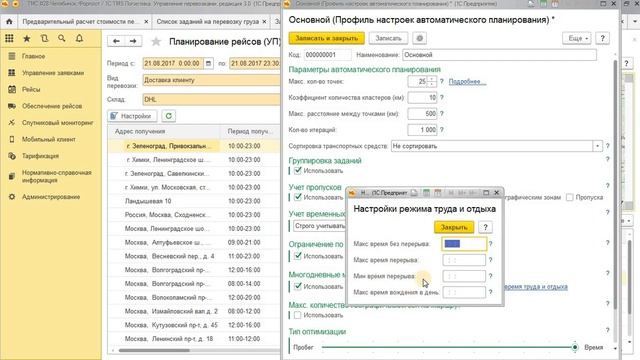Toggle Использовать under Ограничение по

[298, 256]
